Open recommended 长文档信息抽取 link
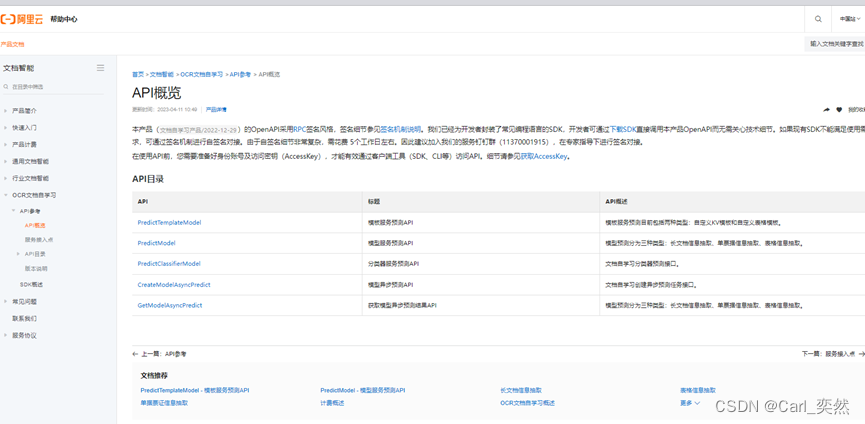The width and height of the screenshot is (865, 424). tap(521, 390)
